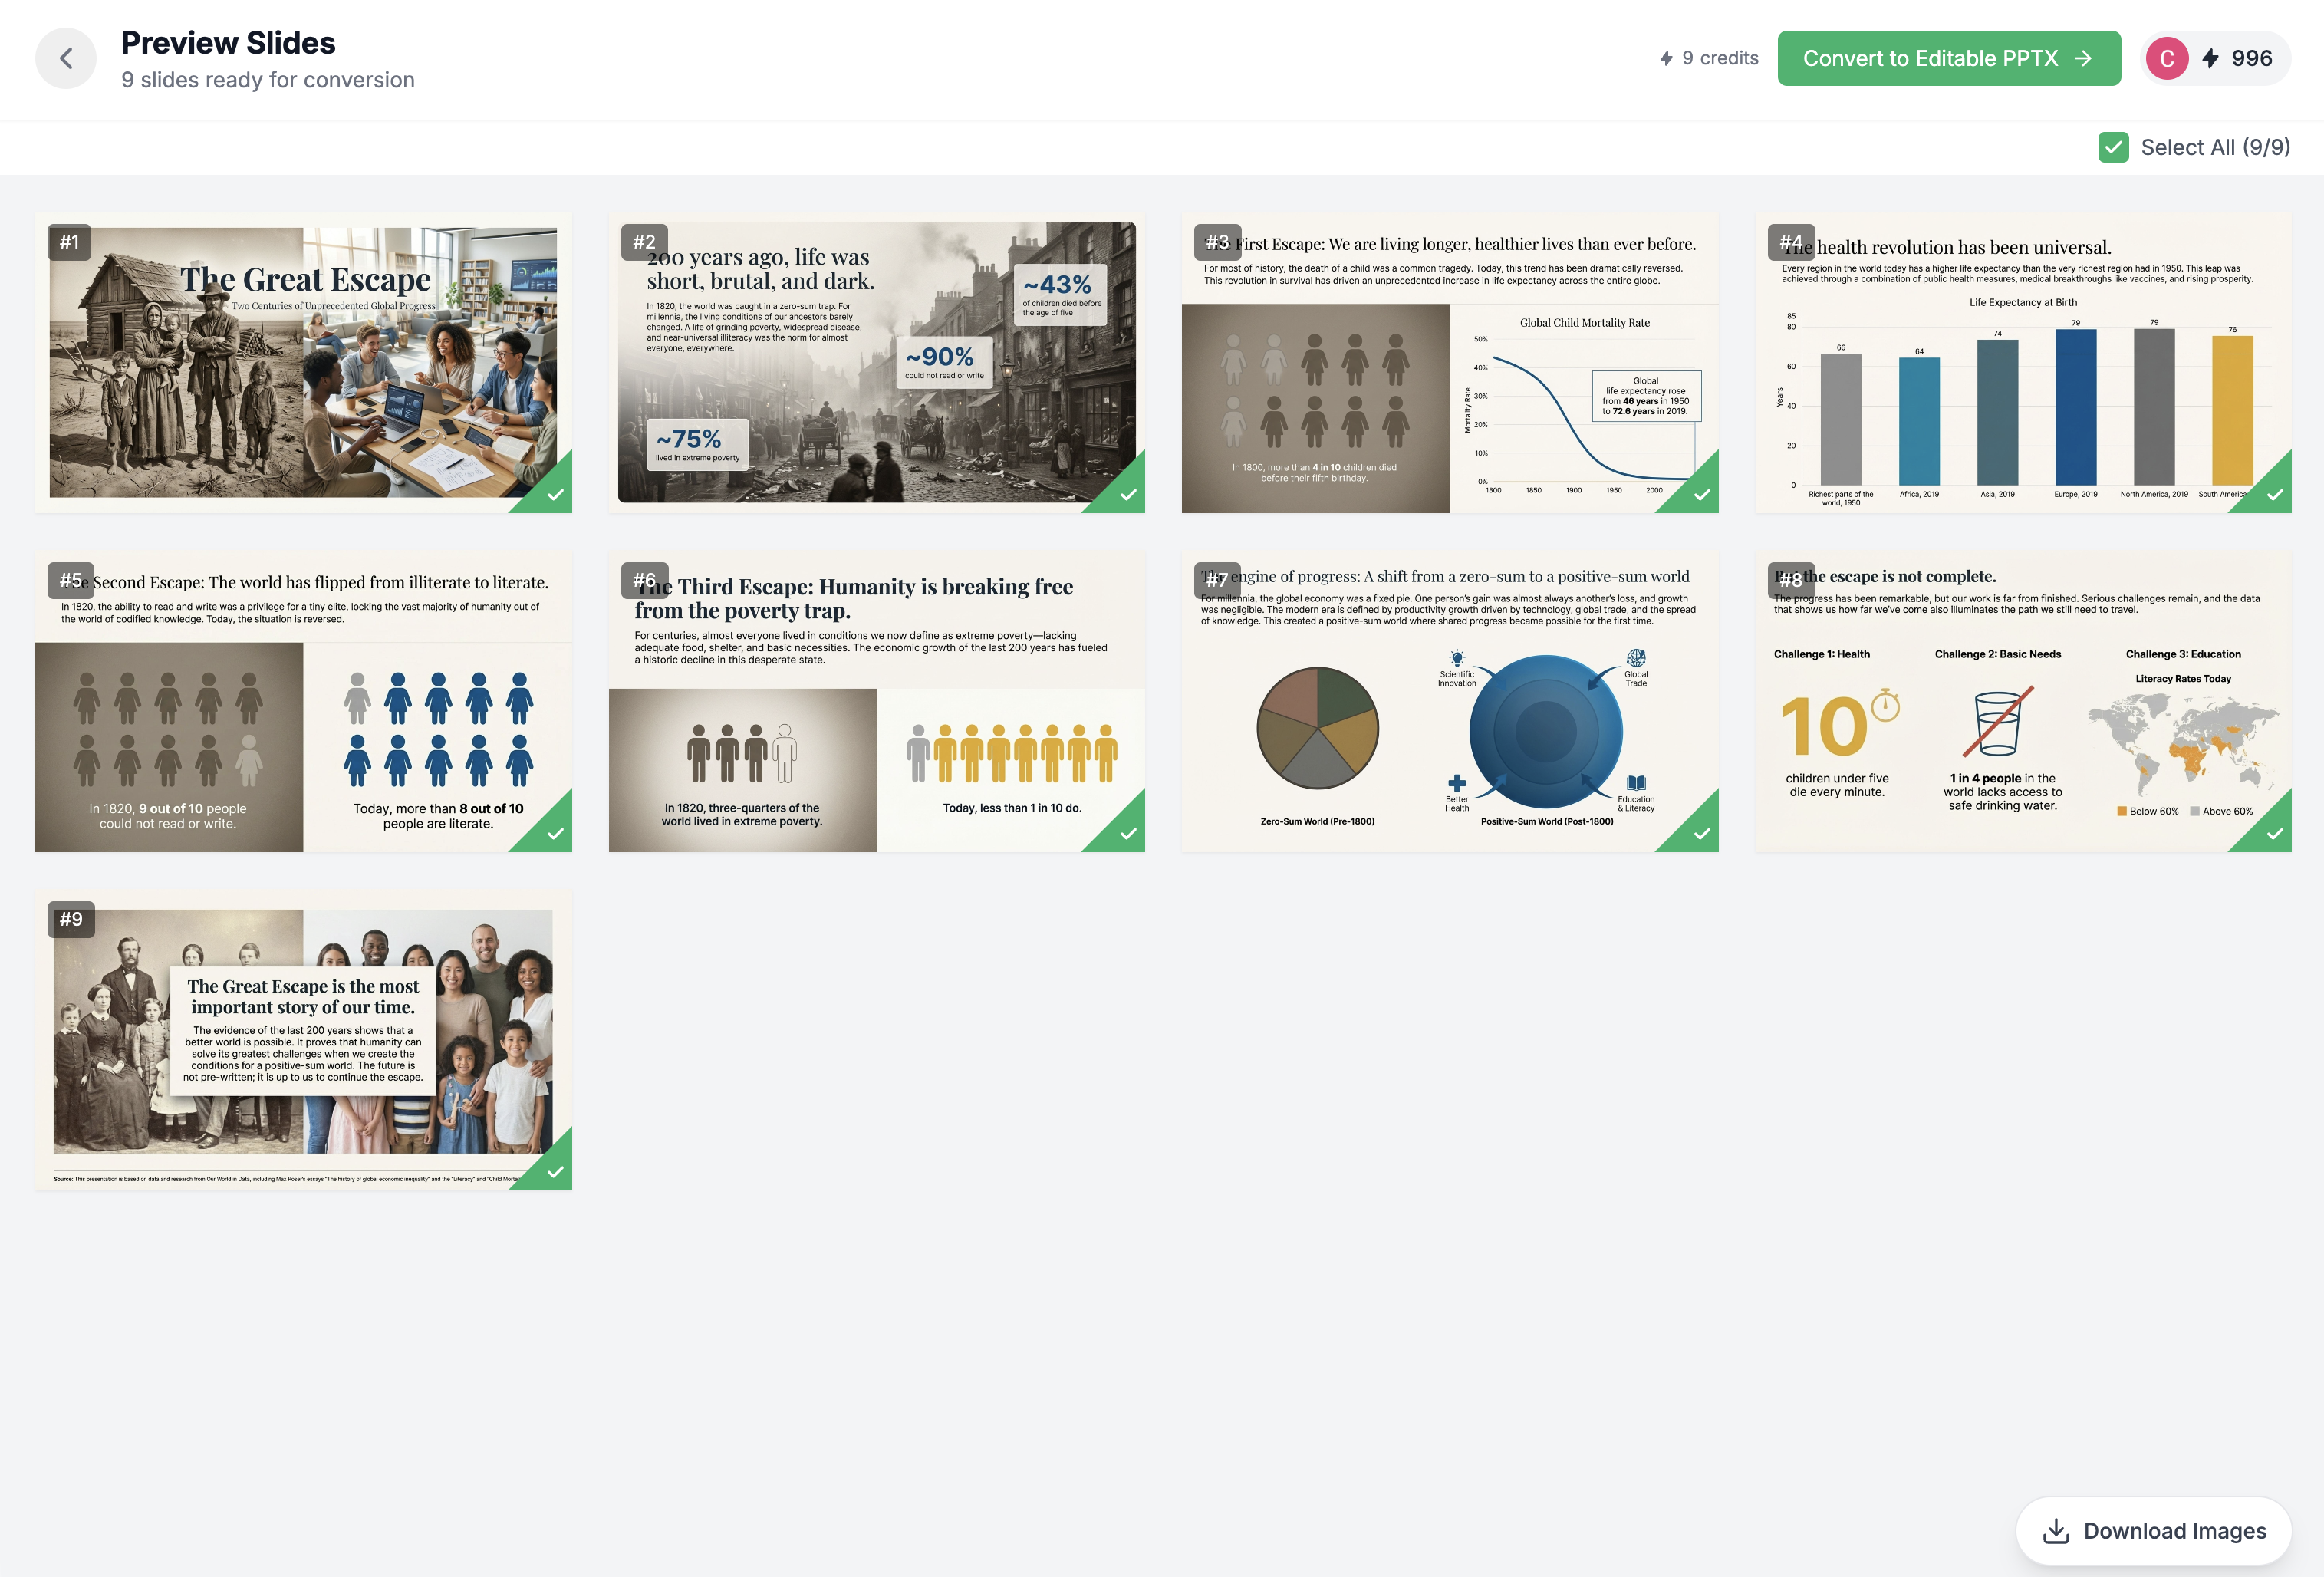The height and width of the screenshot is (1577, 2324).
Task: Click the download icon in Download Images
Action: click(2056, 1531)
